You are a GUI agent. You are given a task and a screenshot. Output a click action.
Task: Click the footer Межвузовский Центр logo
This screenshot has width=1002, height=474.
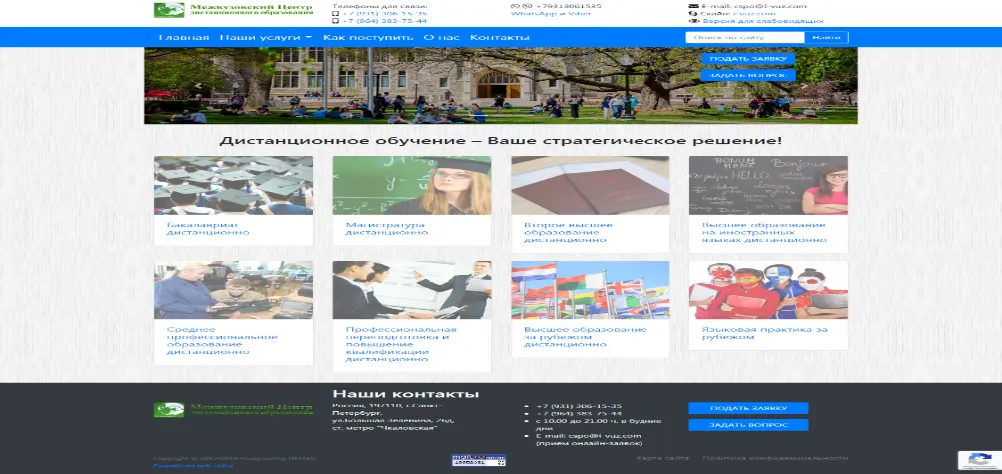click(233, 410)
